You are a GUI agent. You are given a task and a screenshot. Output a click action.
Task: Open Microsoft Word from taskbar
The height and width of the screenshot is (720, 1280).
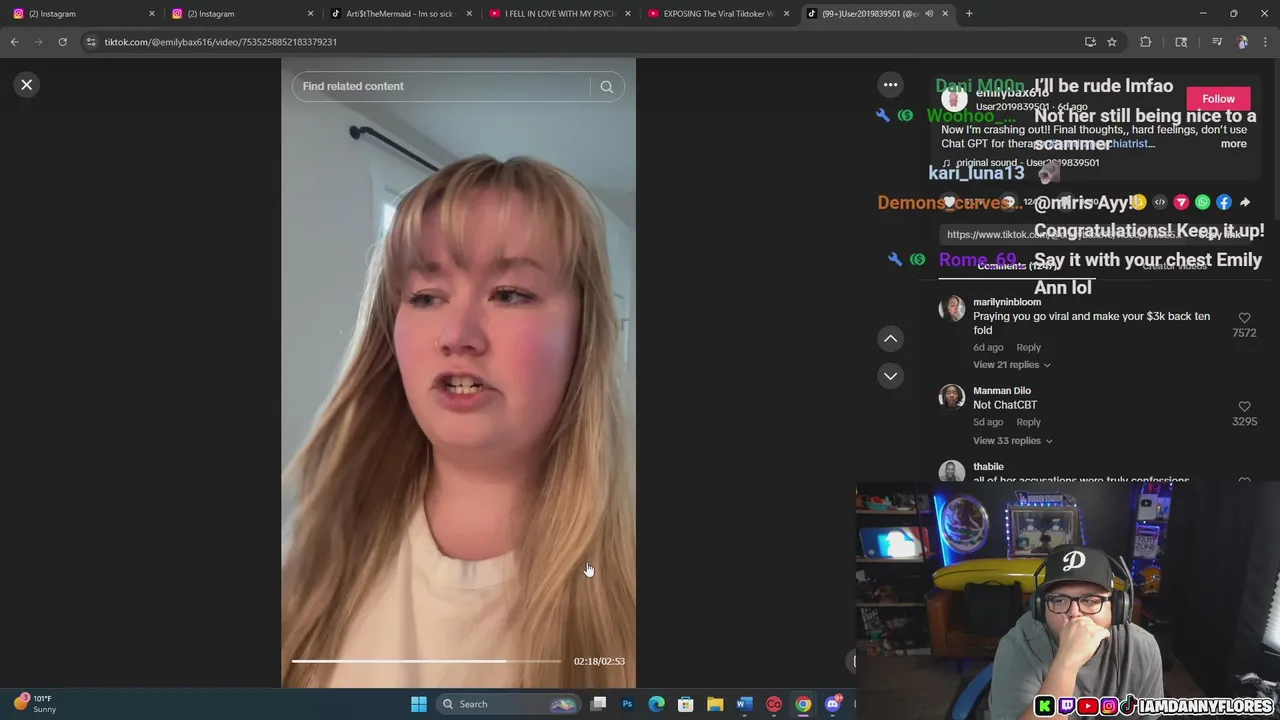click(744, 704)
